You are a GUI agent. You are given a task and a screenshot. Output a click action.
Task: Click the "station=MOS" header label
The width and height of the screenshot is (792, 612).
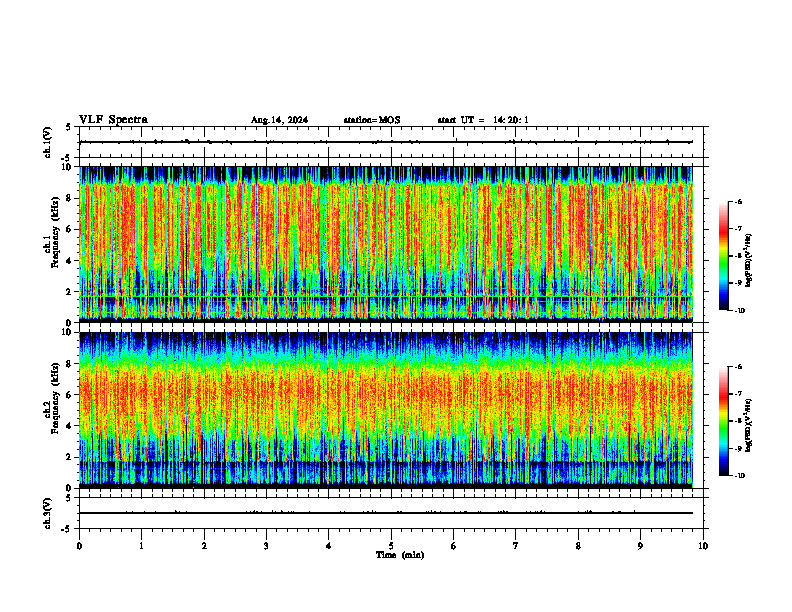(x=372, y=120)
